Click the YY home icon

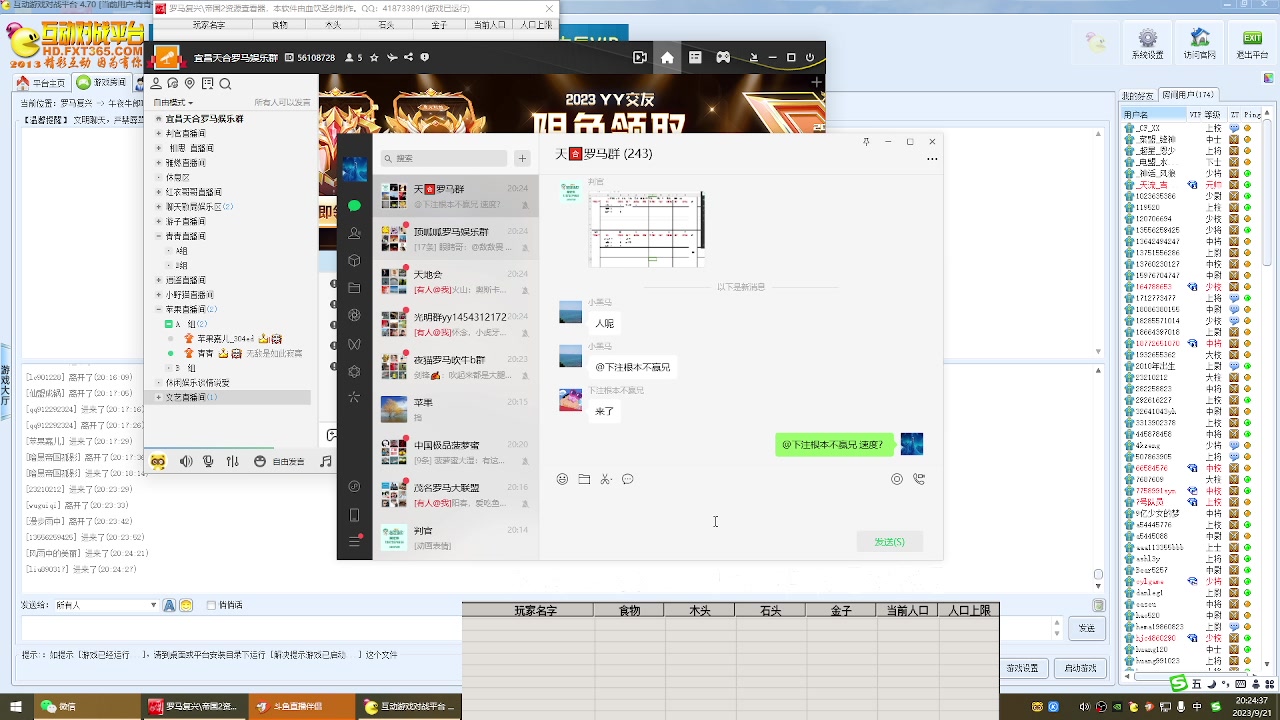pyautogui.click(x=667, y=58)
